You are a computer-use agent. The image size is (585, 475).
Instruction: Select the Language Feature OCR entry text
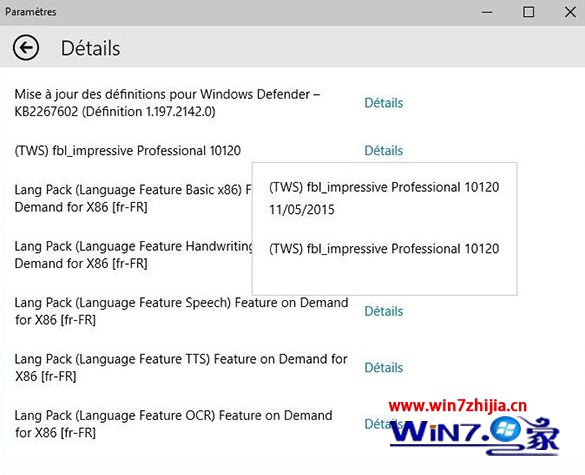[173, 424]
